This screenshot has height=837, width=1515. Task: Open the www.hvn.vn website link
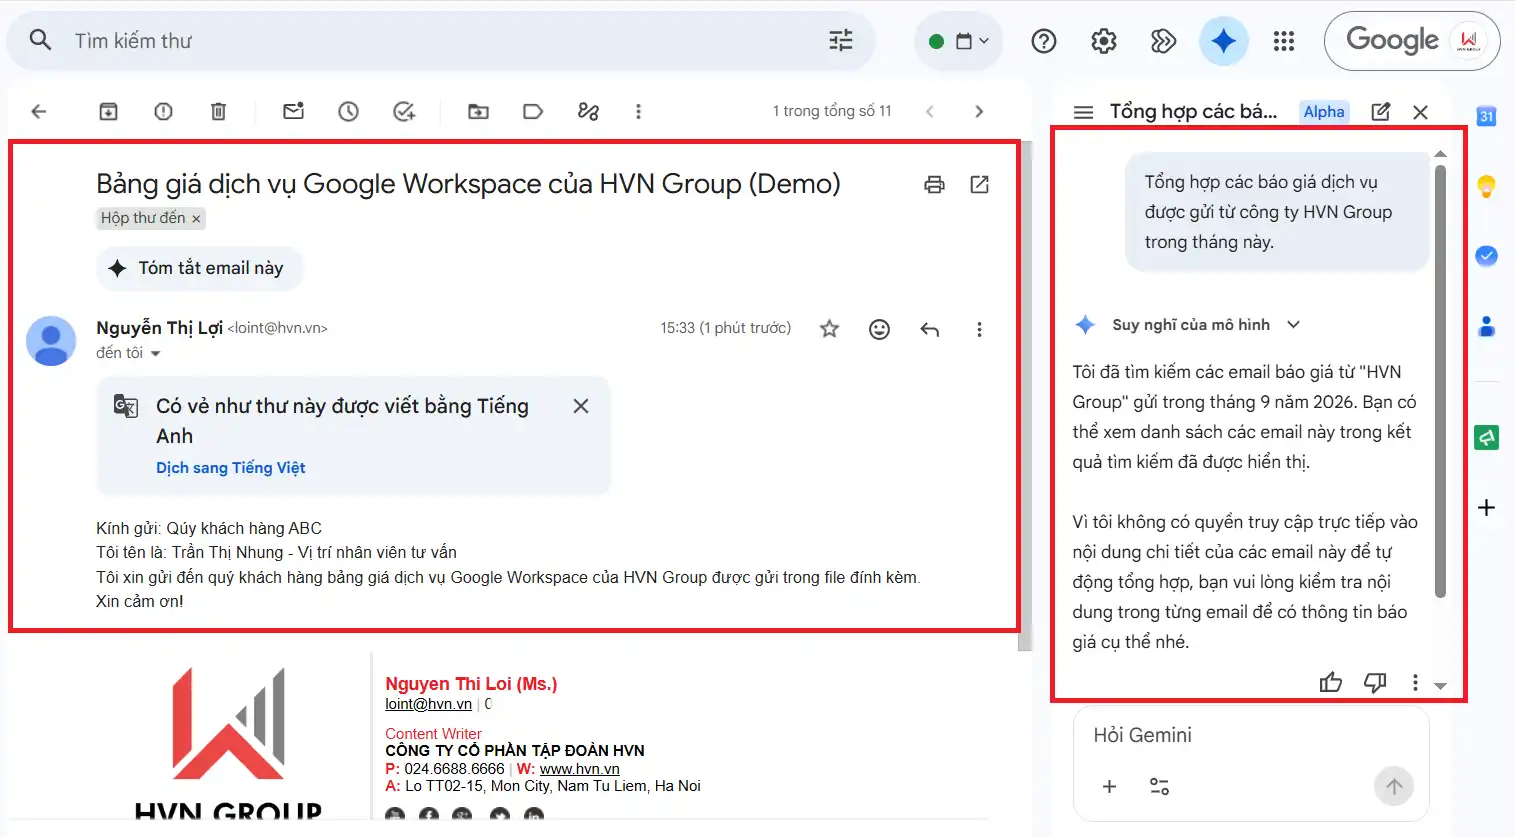pyautogui.click(x=579, y=769)
